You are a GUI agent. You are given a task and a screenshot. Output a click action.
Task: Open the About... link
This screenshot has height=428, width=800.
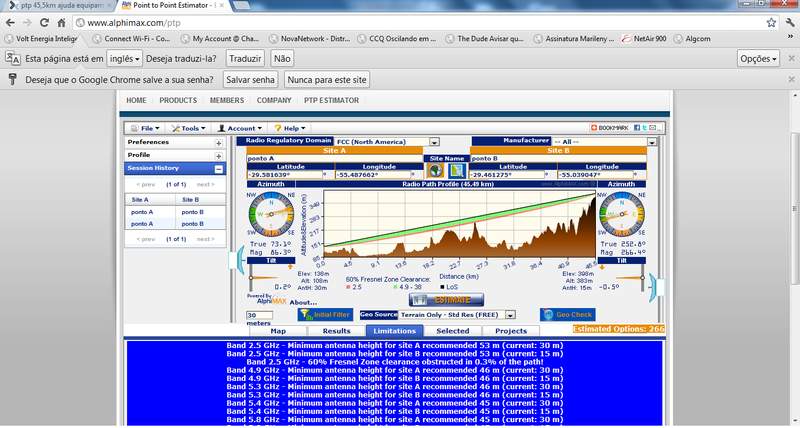click(x=303, y=303)
